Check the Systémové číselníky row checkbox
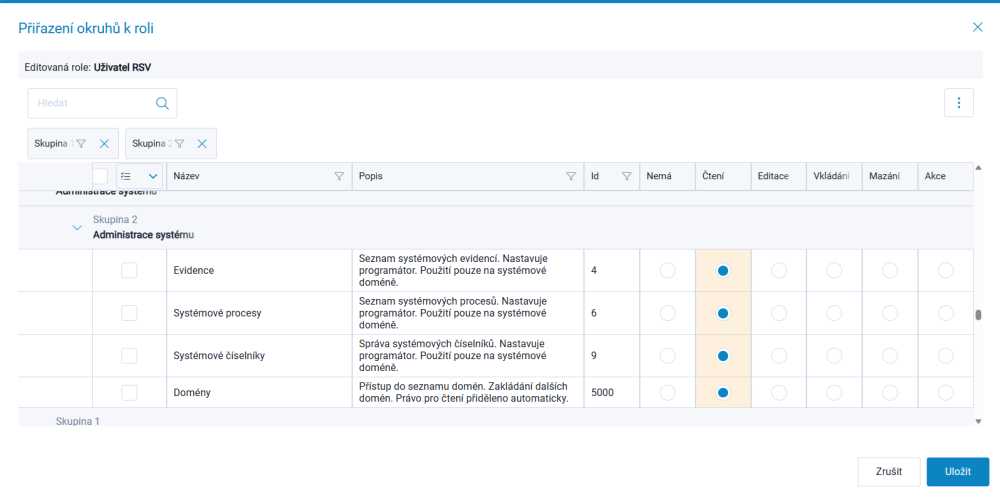1000x497 pixels. click(129, 356)
